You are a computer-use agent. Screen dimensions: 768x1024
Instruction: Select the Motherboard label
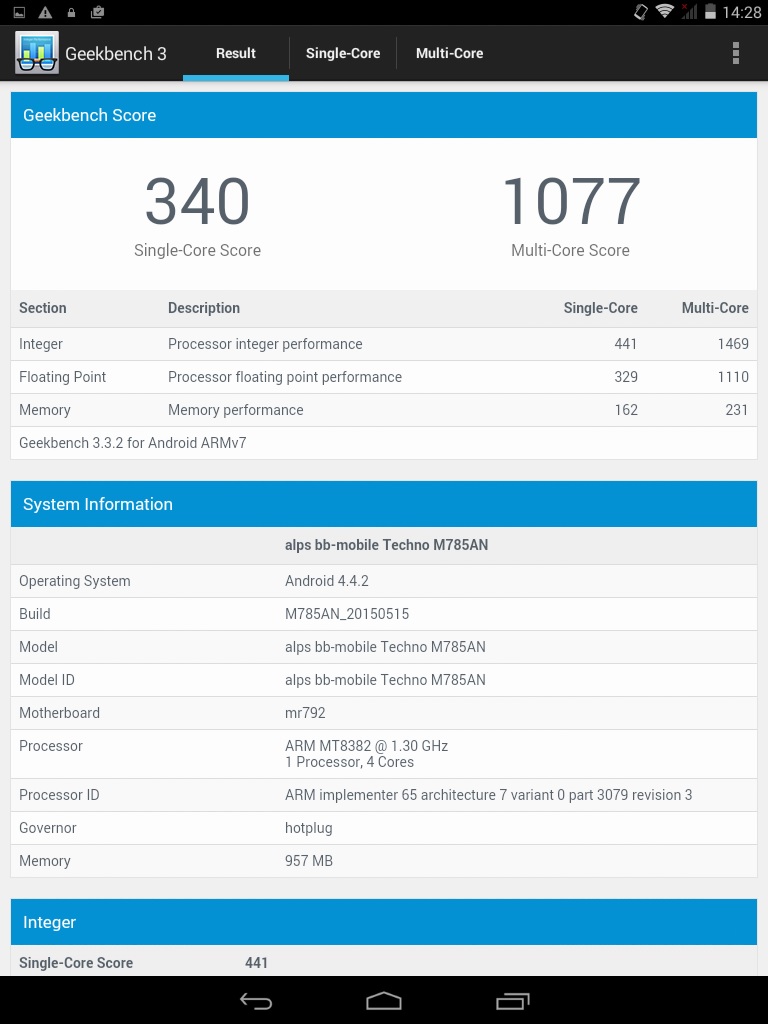[59, 713]
